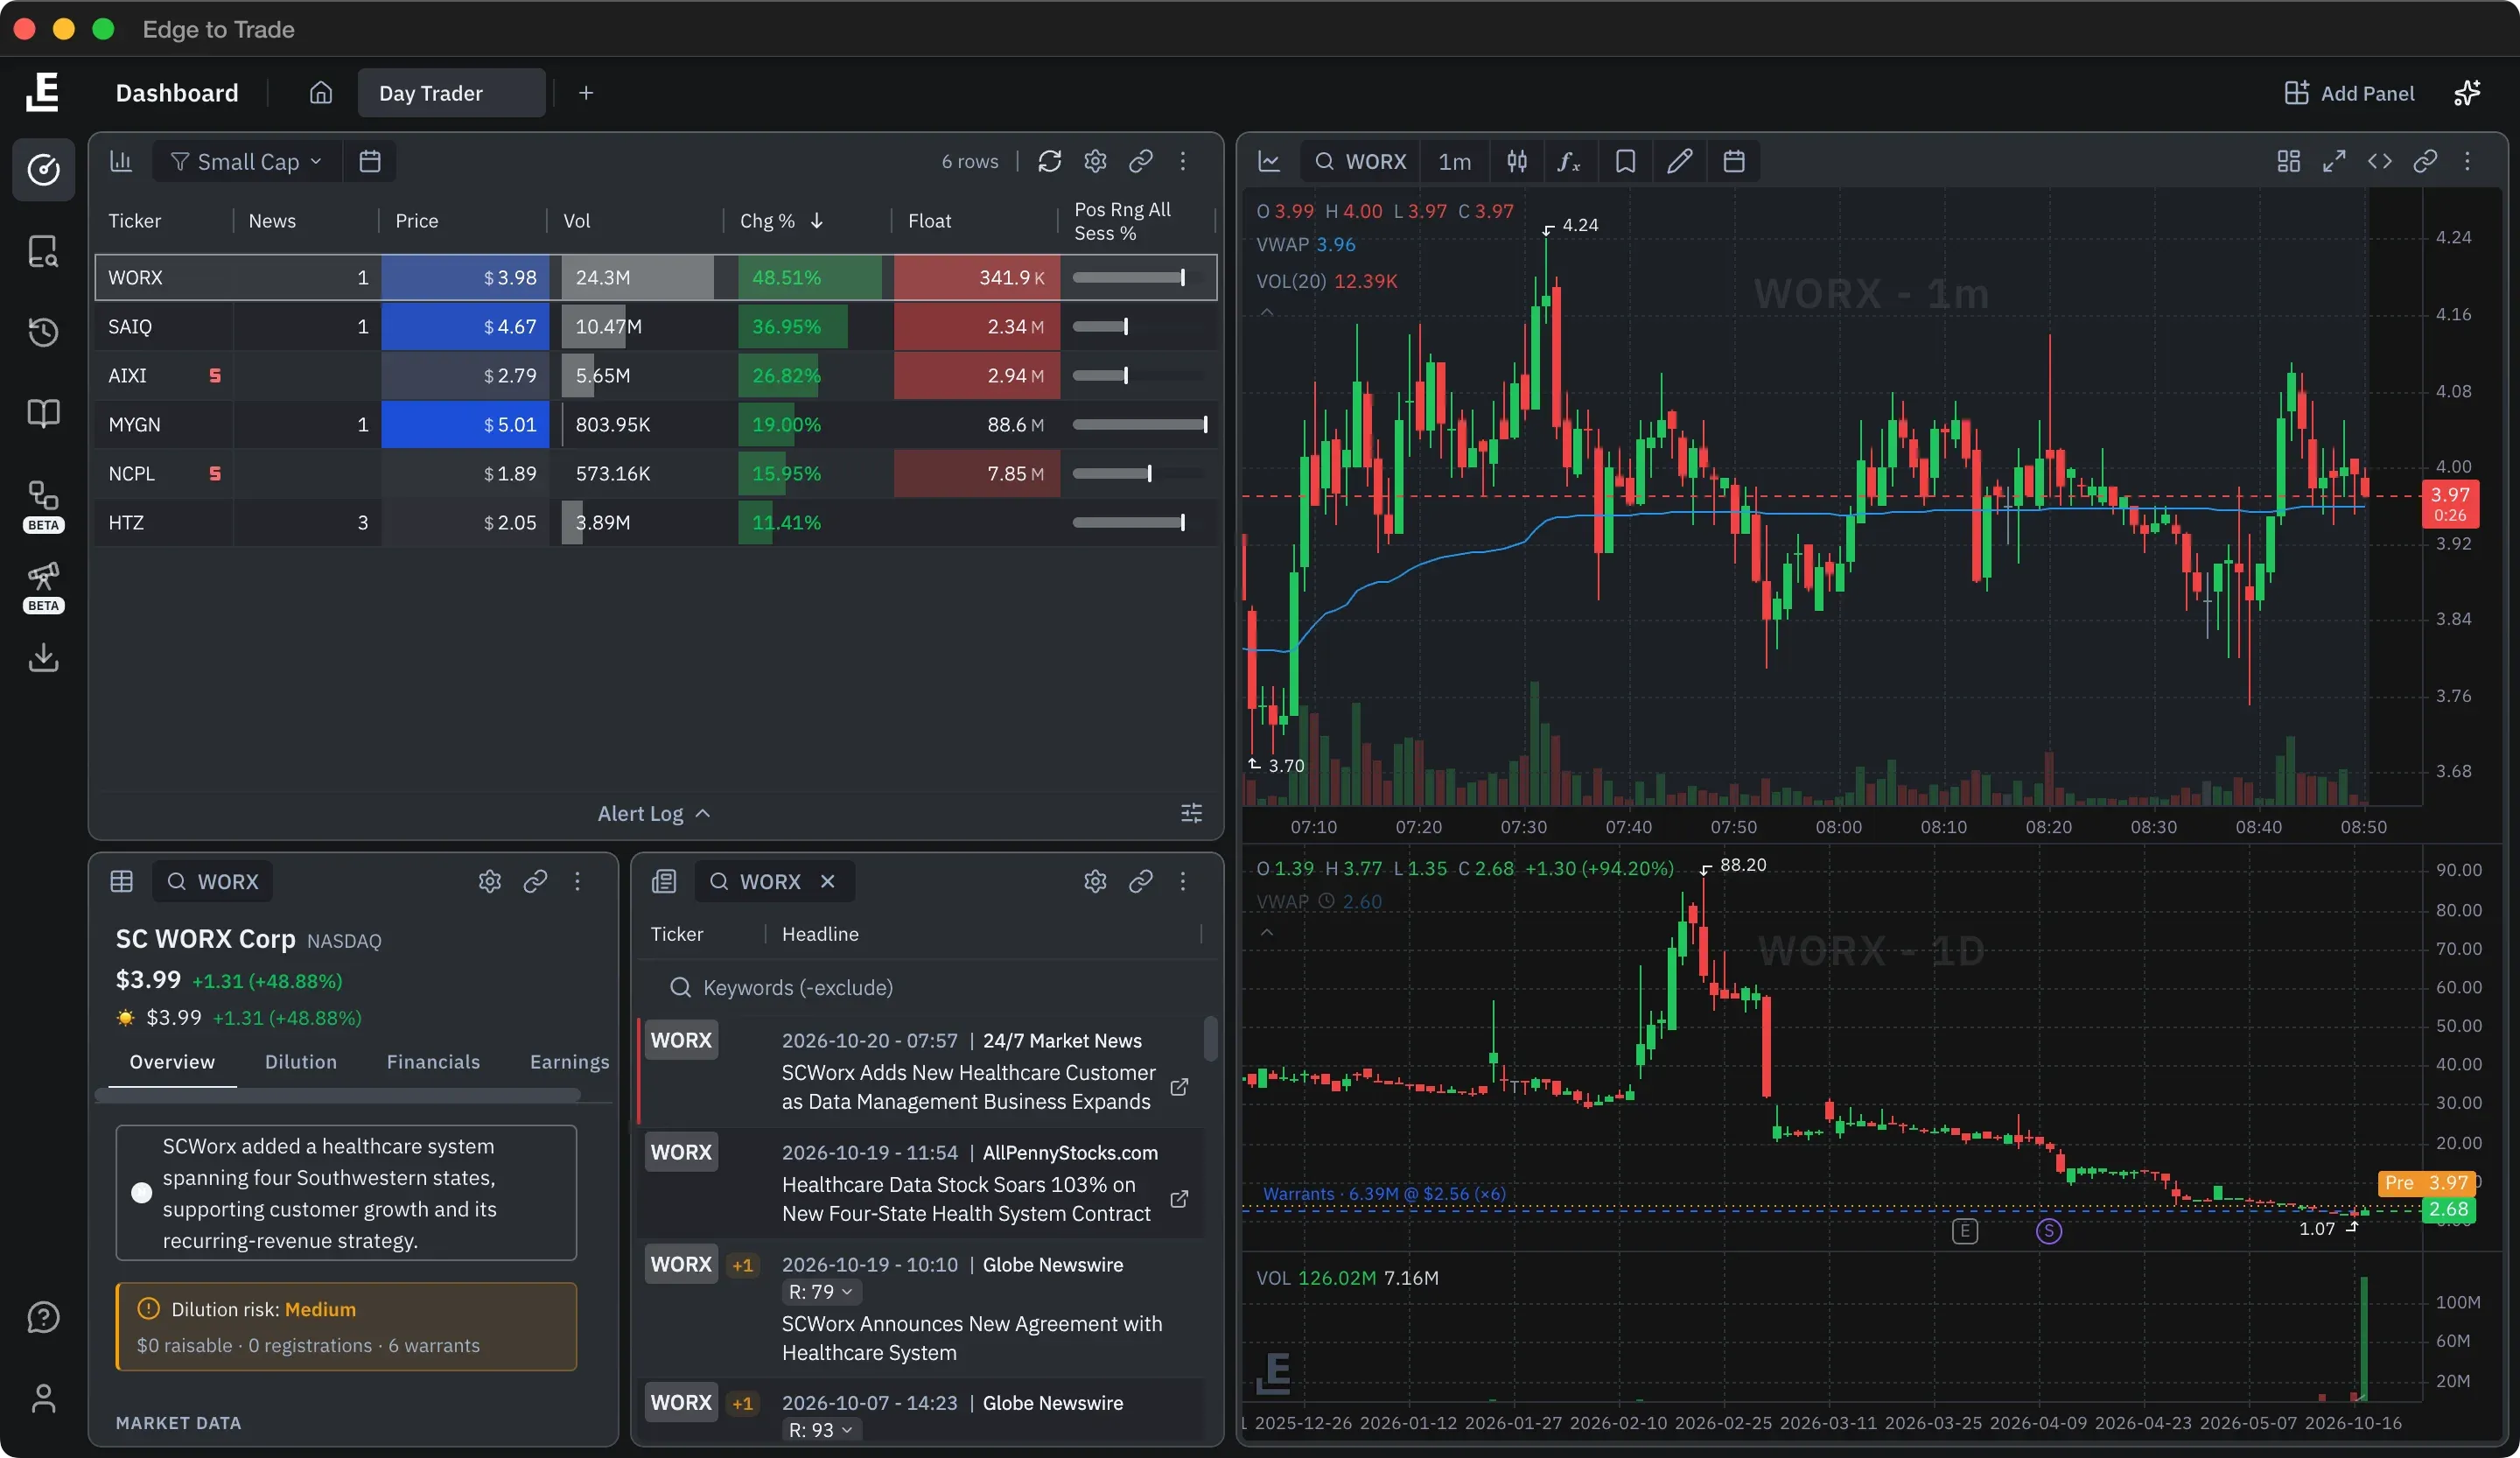This screenshot has height=1458, width=2520.
Task: Switch to the Dilution tab
Action: (300, 1062)
